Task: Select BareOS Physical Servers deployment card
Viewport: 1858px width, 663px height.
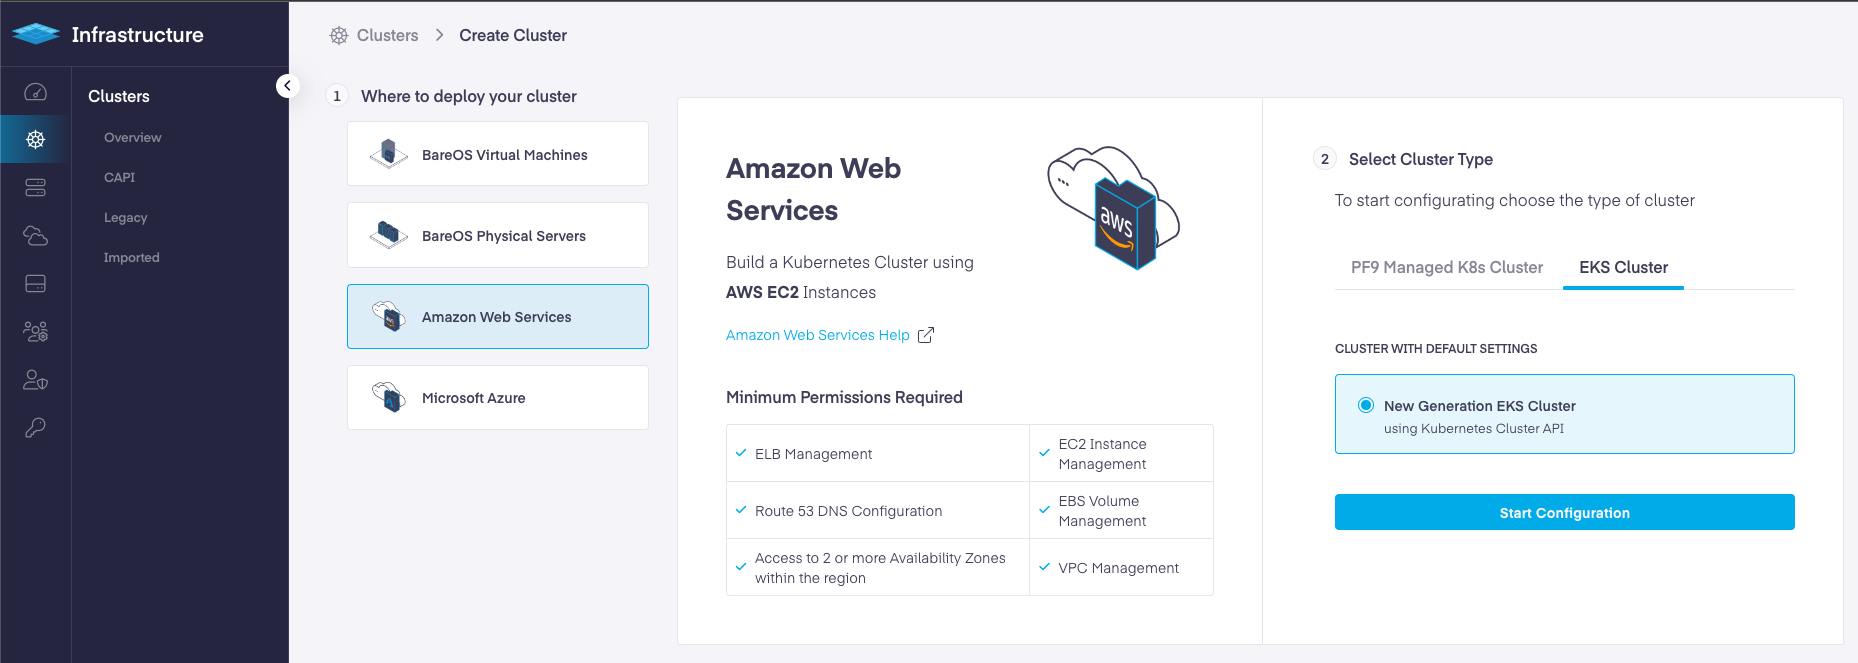Action: point(498,236)
